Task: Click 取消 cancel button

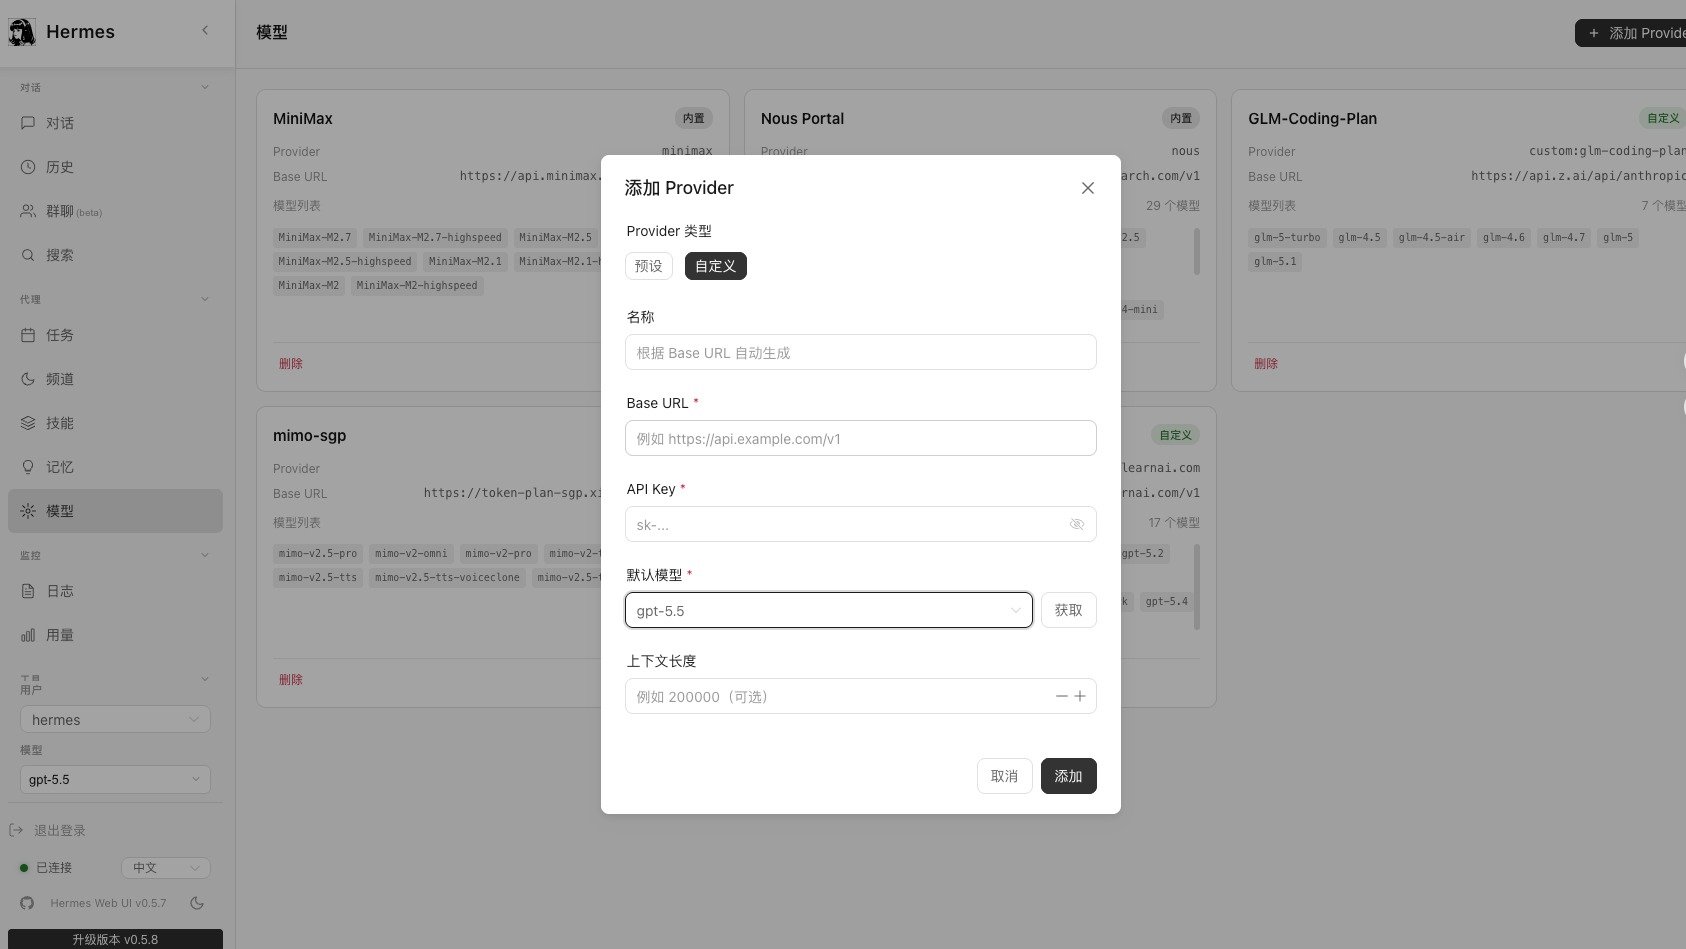Action: (x=1005, y=776)
